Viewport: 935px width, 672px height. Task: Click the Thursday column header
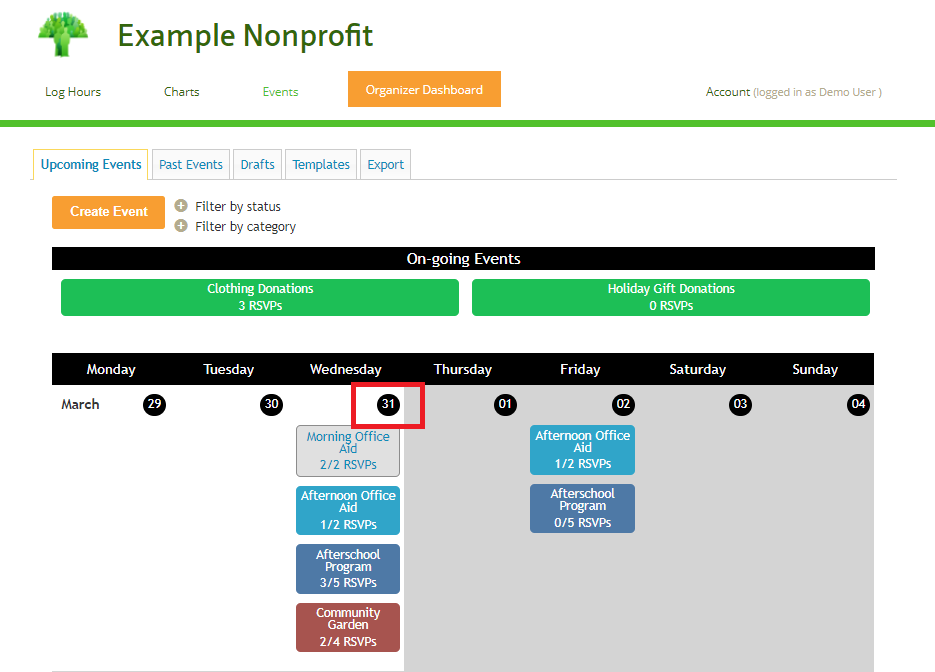click(462, 369)
